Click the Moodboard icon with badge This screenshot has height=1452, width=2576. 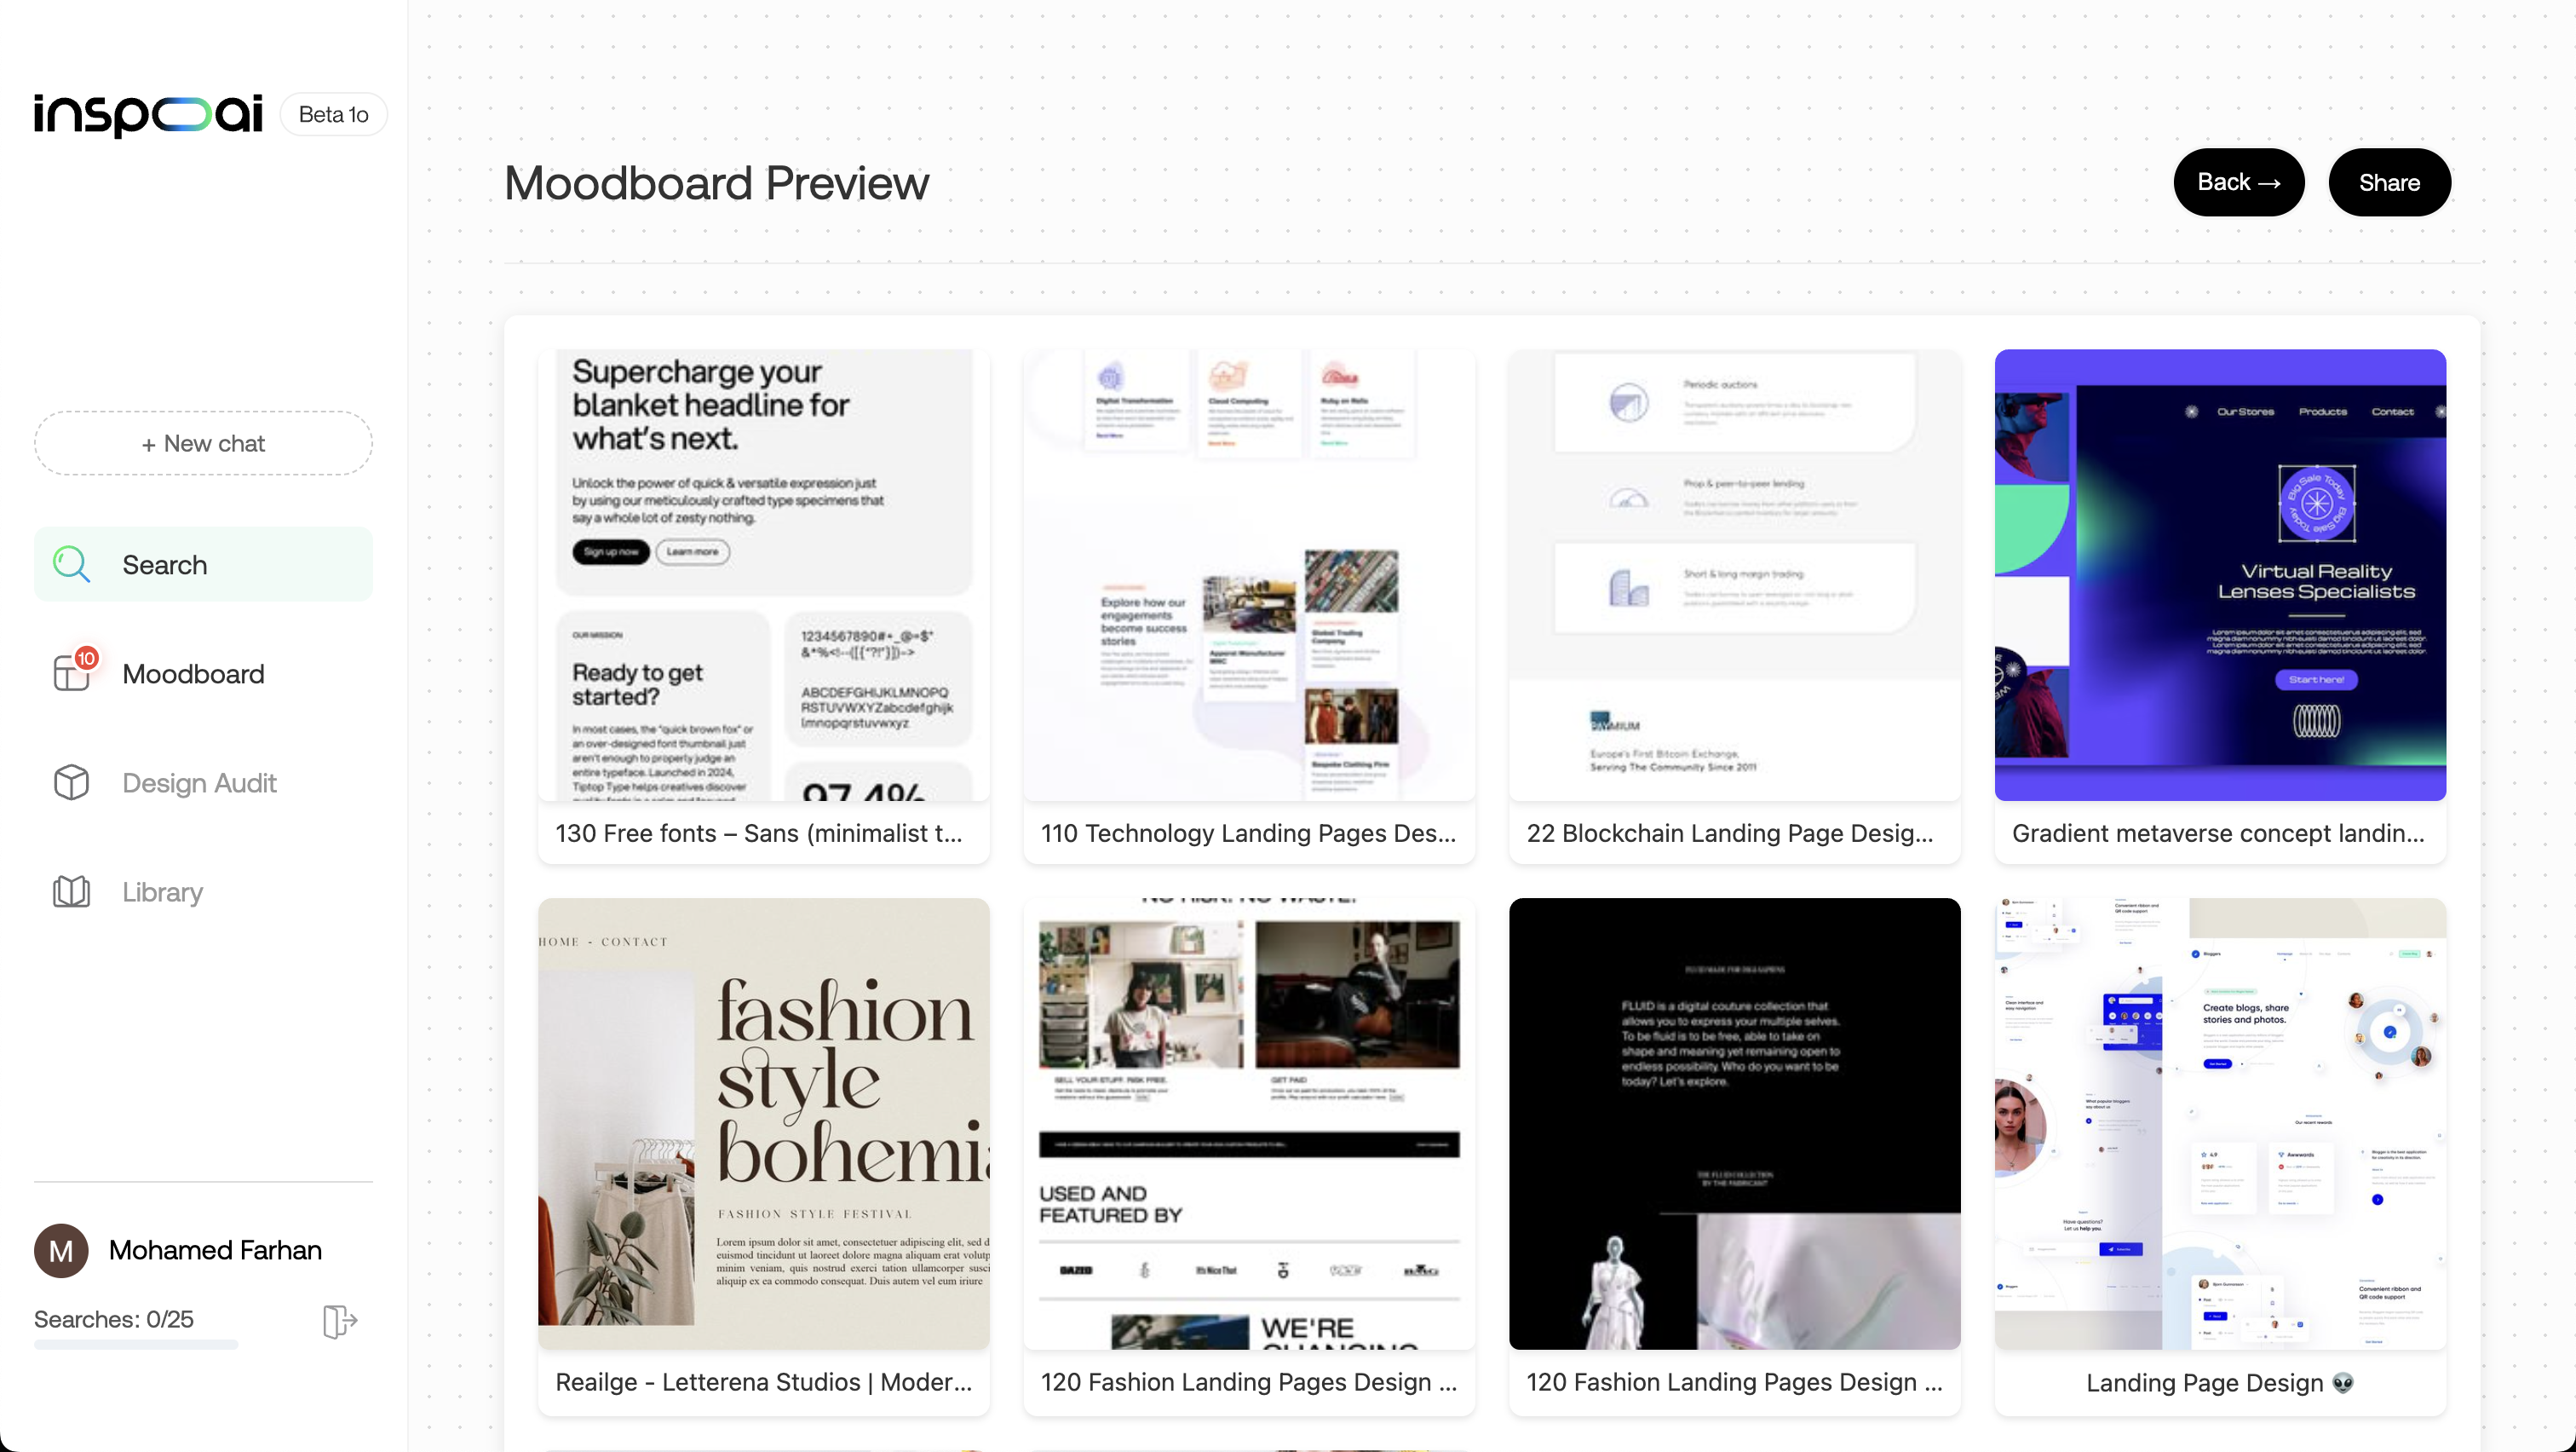(x=72, y=672)
